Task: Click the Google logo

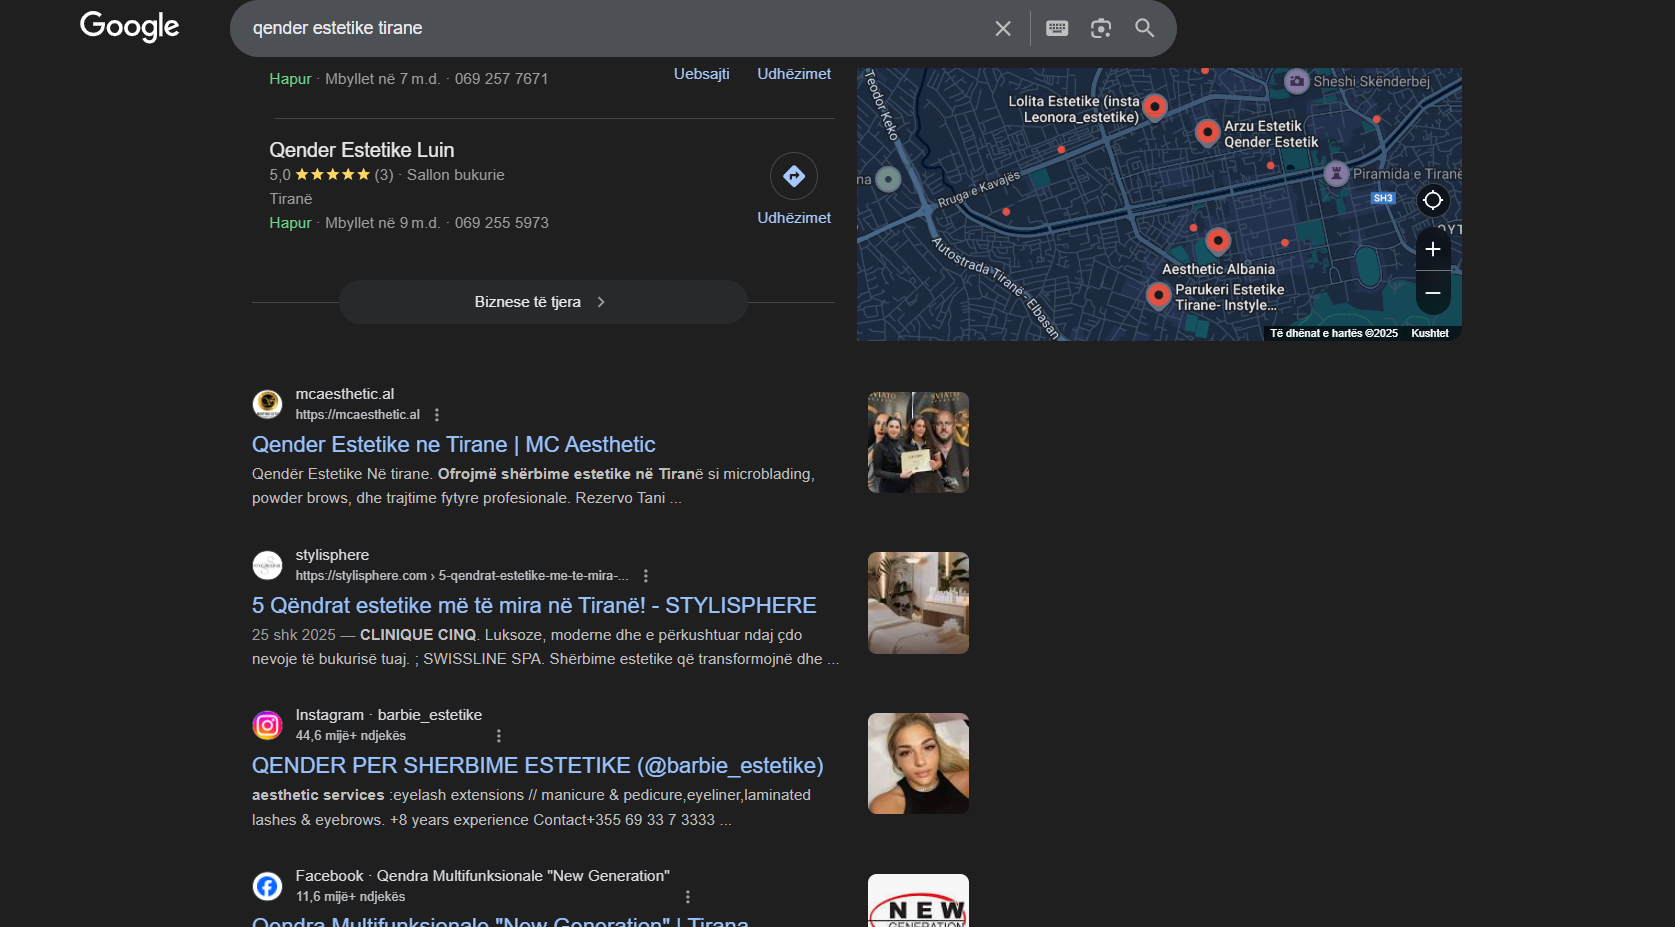Action: click(x=128, y=26)
